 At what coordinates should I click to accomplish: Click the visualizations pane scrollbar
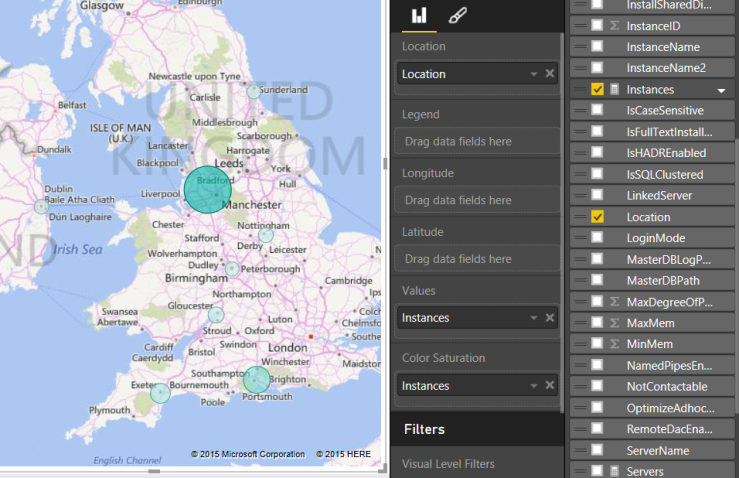point(562,222)
